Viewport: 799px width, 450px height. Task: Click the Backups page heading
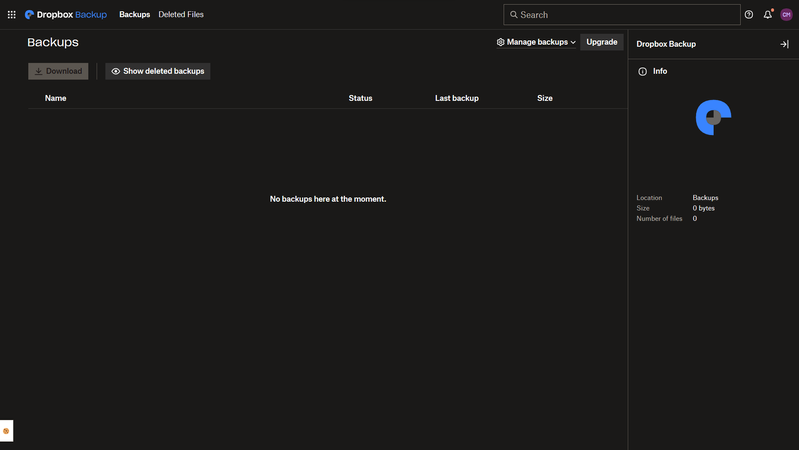pyautogui.click(x=53, y=42)
